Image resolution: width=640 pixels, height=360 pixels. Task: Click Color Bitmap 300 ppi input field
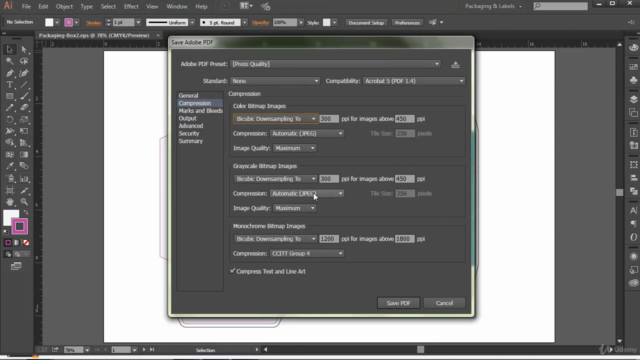329,119
